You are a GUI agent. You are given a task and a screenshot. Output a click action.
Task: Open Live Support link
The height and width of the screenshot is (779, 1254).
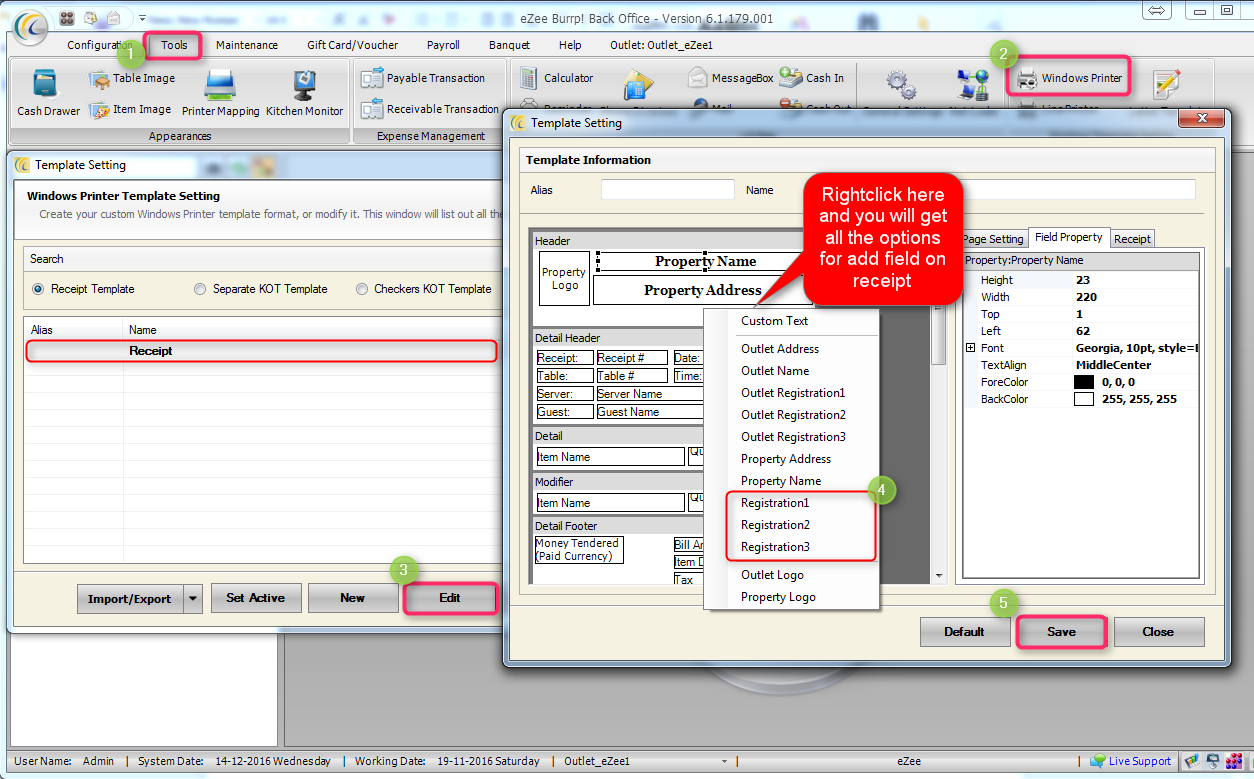pyautogui.click(x=1139, y=761)
